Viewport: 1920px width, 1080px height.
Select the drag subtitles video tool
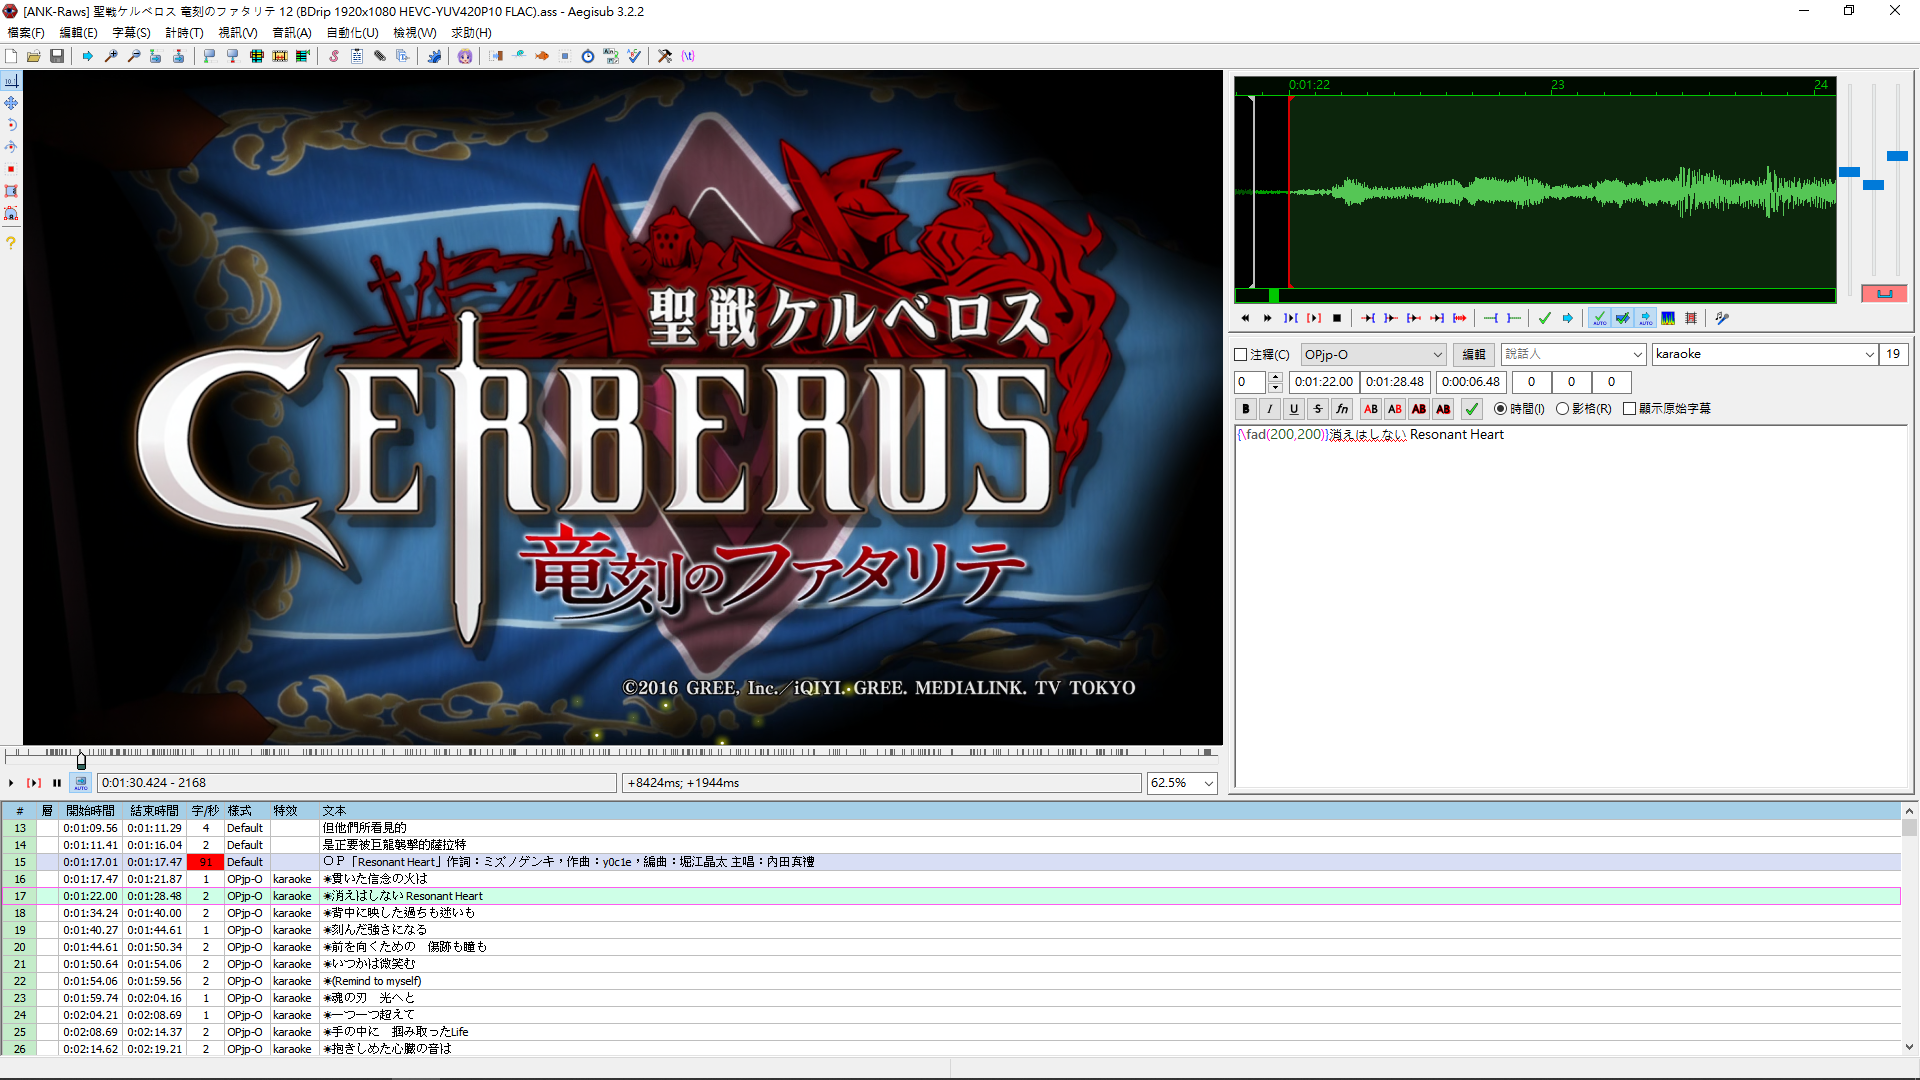point(11,103)
